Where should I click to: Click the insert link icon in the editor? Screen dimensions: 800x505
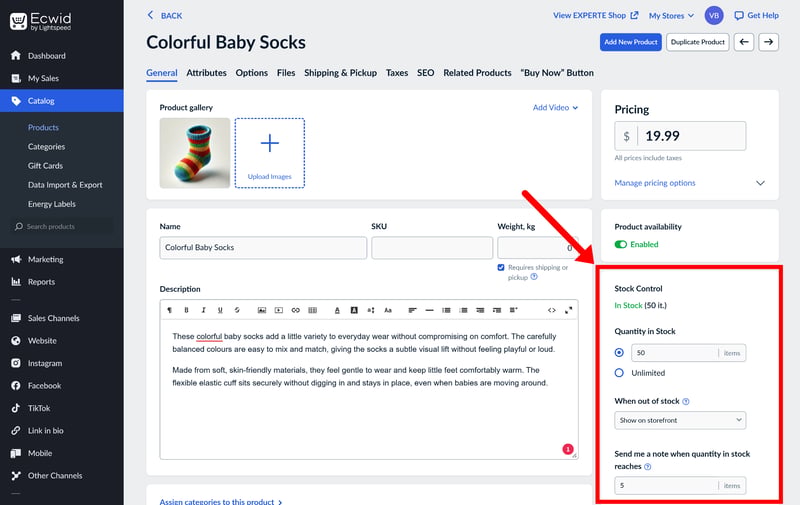[x=295, y=310]
